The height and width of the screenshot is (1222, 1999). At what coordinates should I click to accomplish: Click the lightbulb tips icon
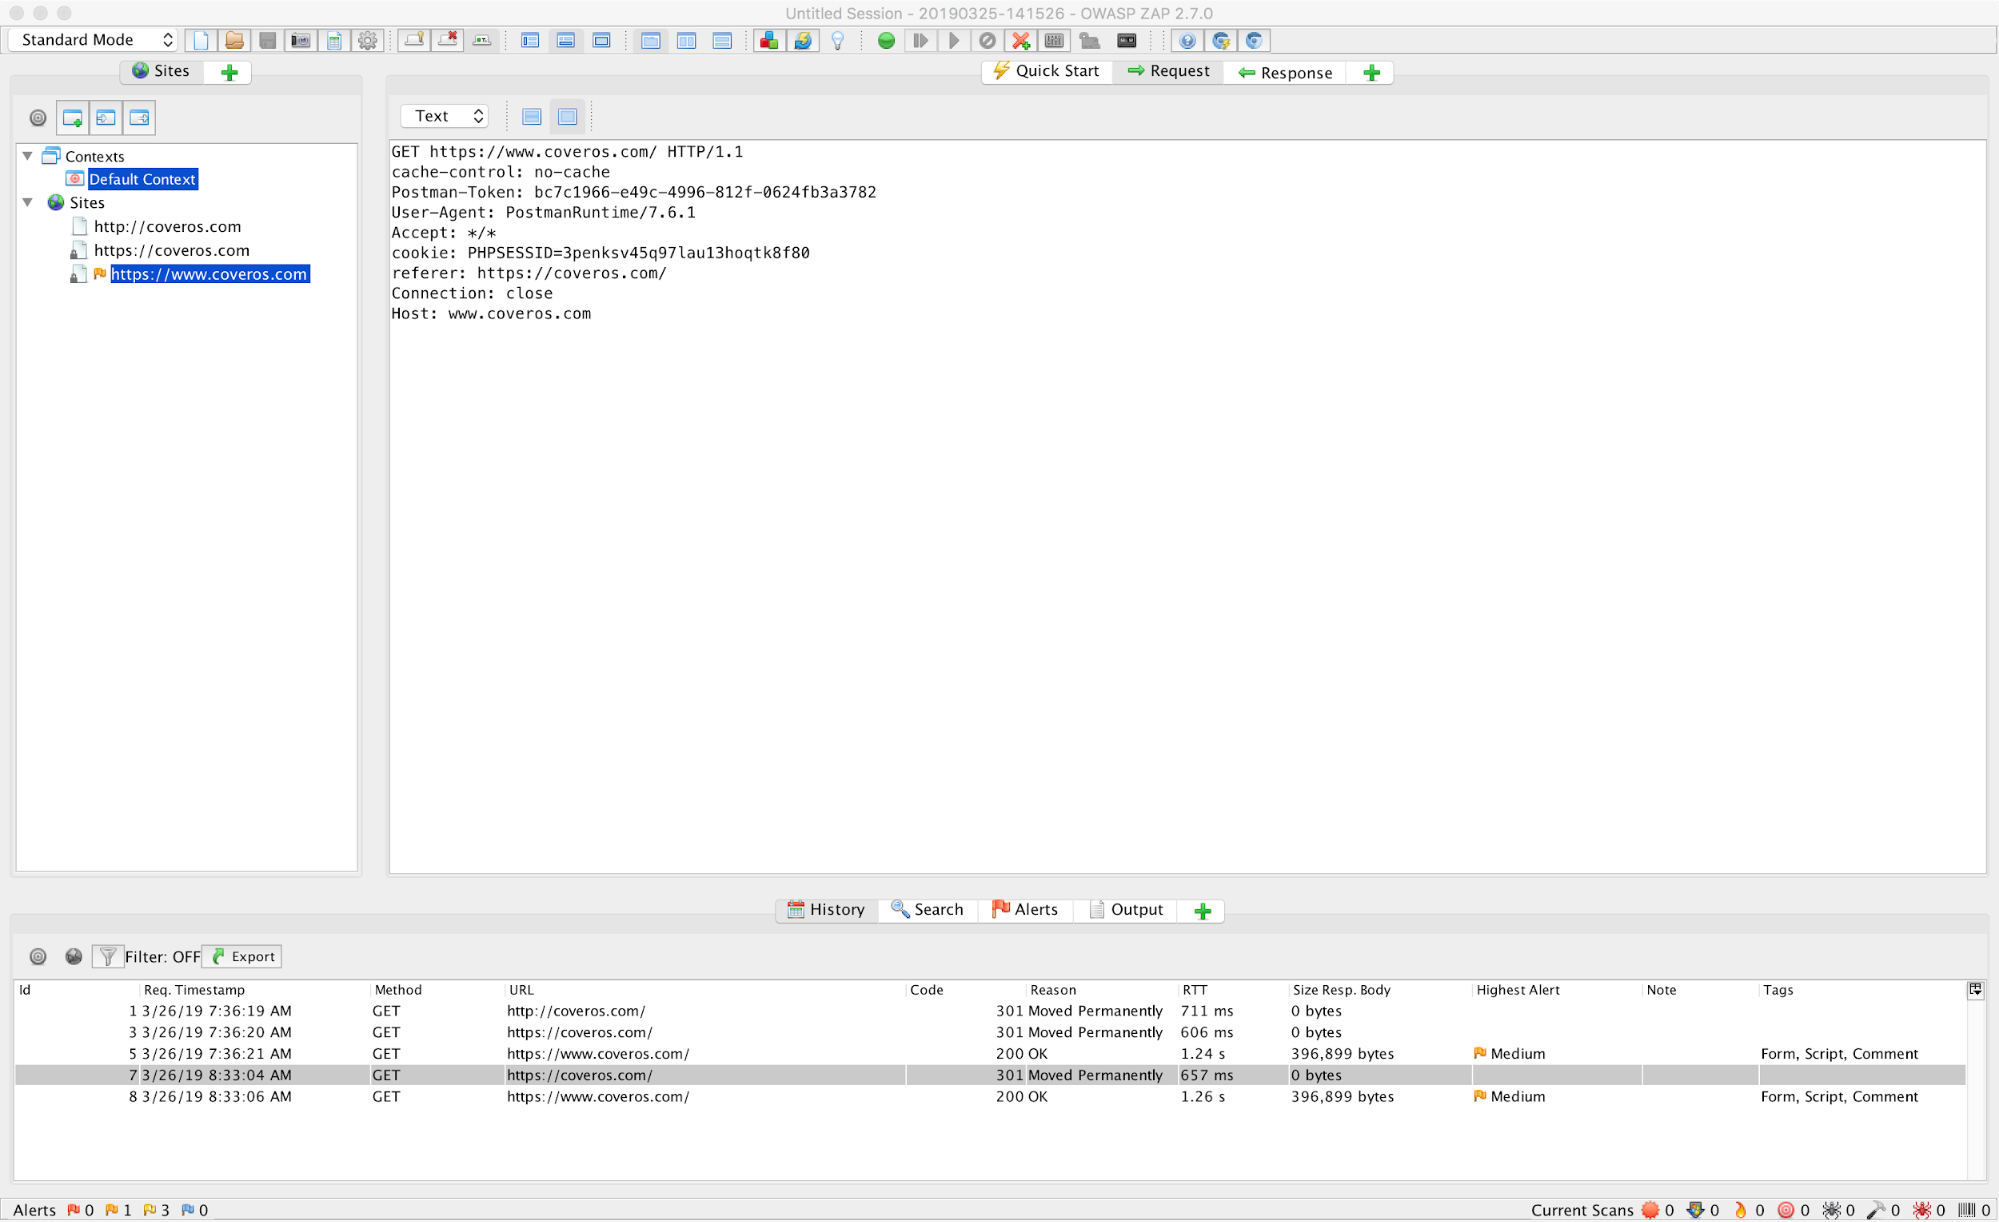pyautogui.click(x=837, y=40)
